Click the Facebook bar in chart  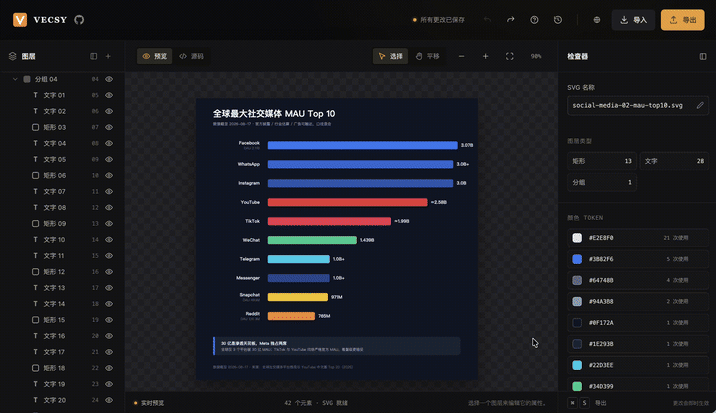click(x=363, y=145)
